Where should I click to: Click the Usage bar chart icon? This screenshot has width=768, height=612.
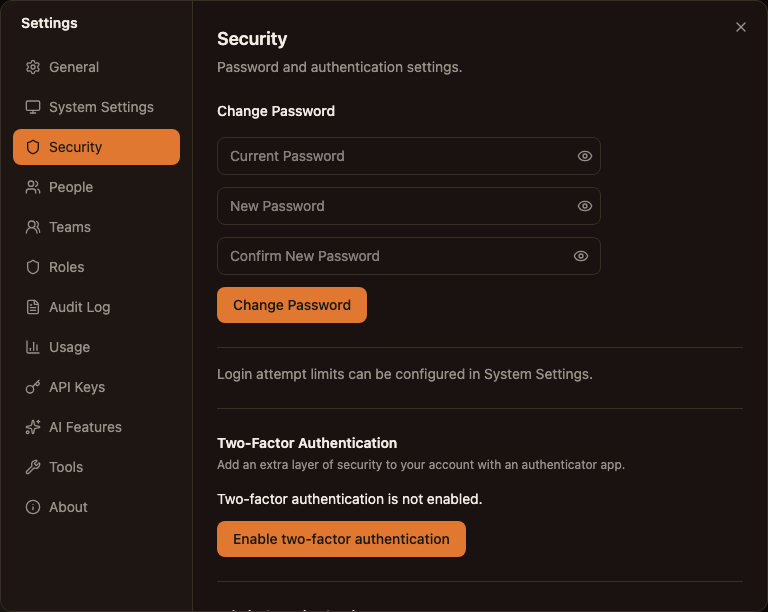coord(33,347)
